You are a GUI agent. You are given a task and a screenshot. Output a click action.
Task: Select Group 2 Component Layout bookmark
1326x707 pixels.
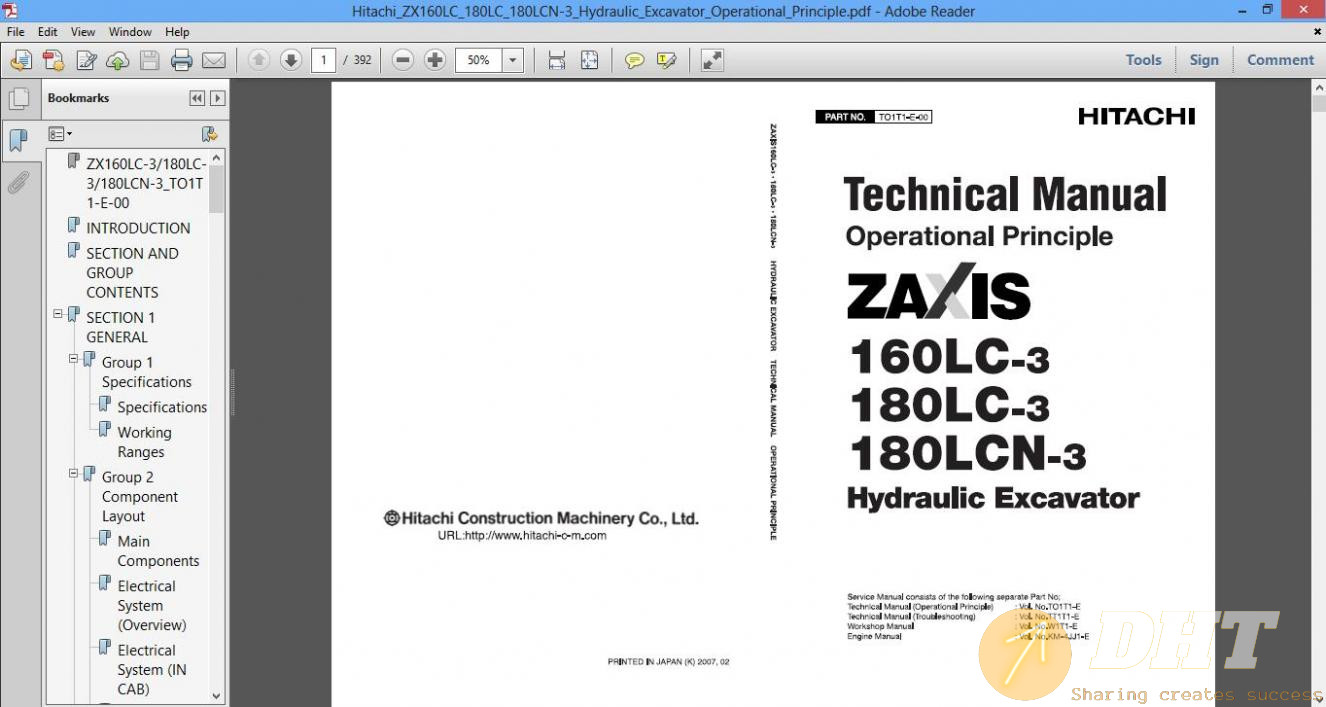tap(140, 496)
